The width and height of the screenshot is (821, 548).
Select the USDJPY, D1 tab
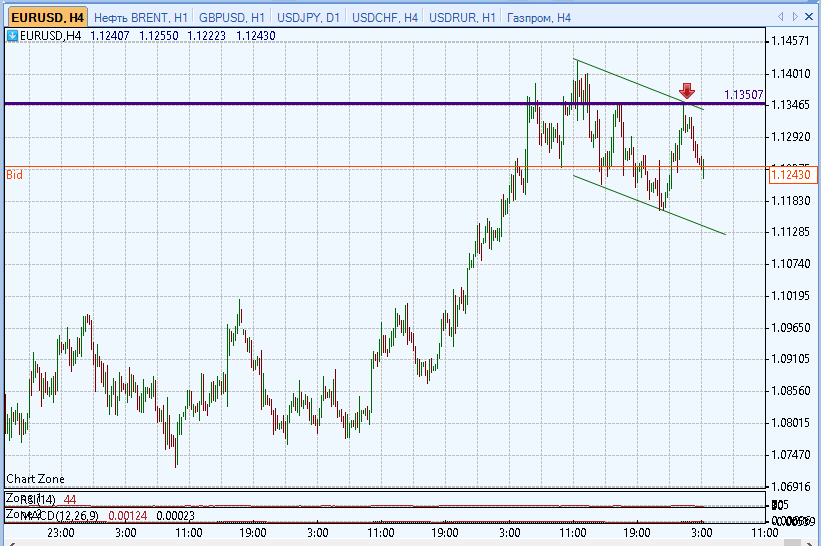[x=308, y=18]
